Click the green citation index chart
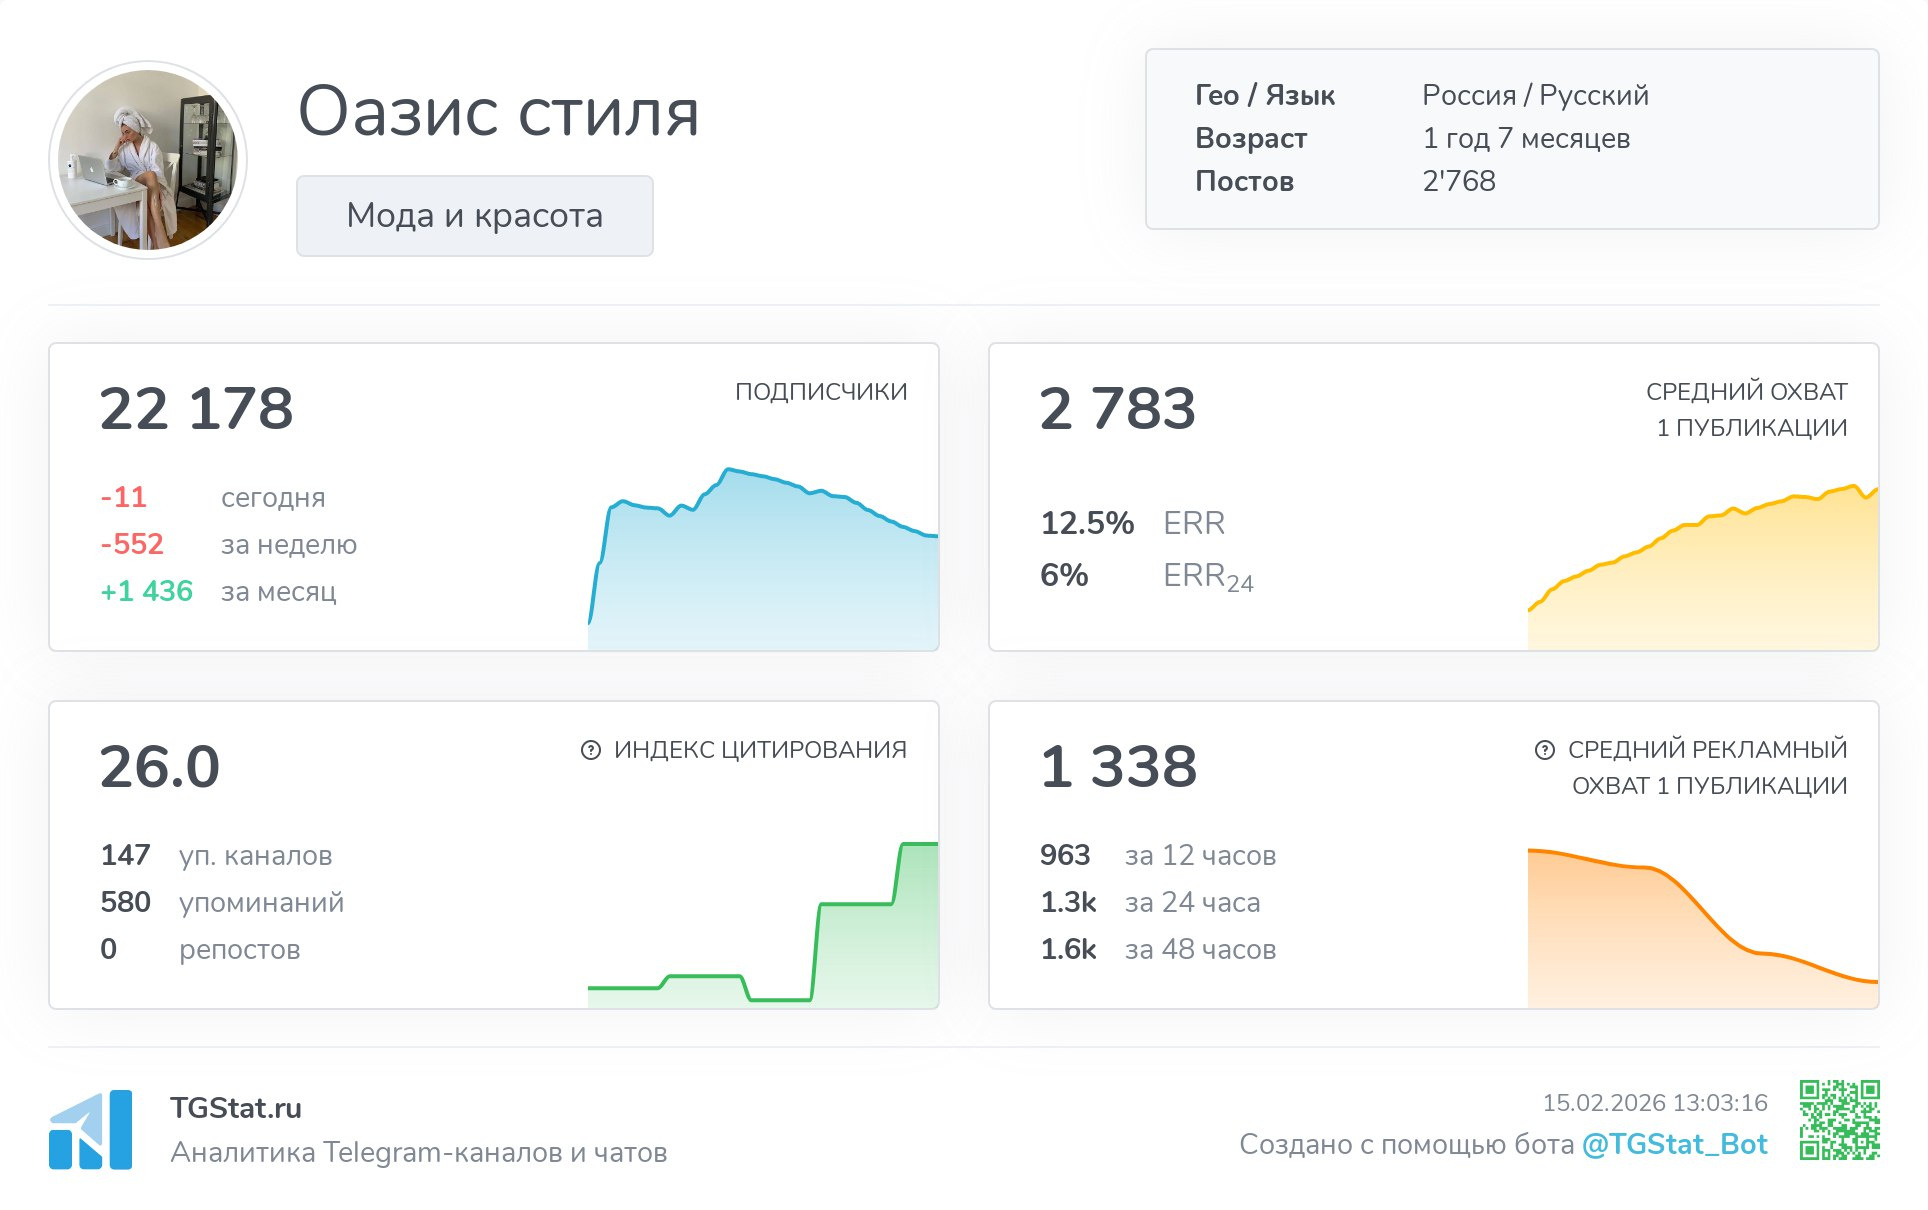 [860, 950]
